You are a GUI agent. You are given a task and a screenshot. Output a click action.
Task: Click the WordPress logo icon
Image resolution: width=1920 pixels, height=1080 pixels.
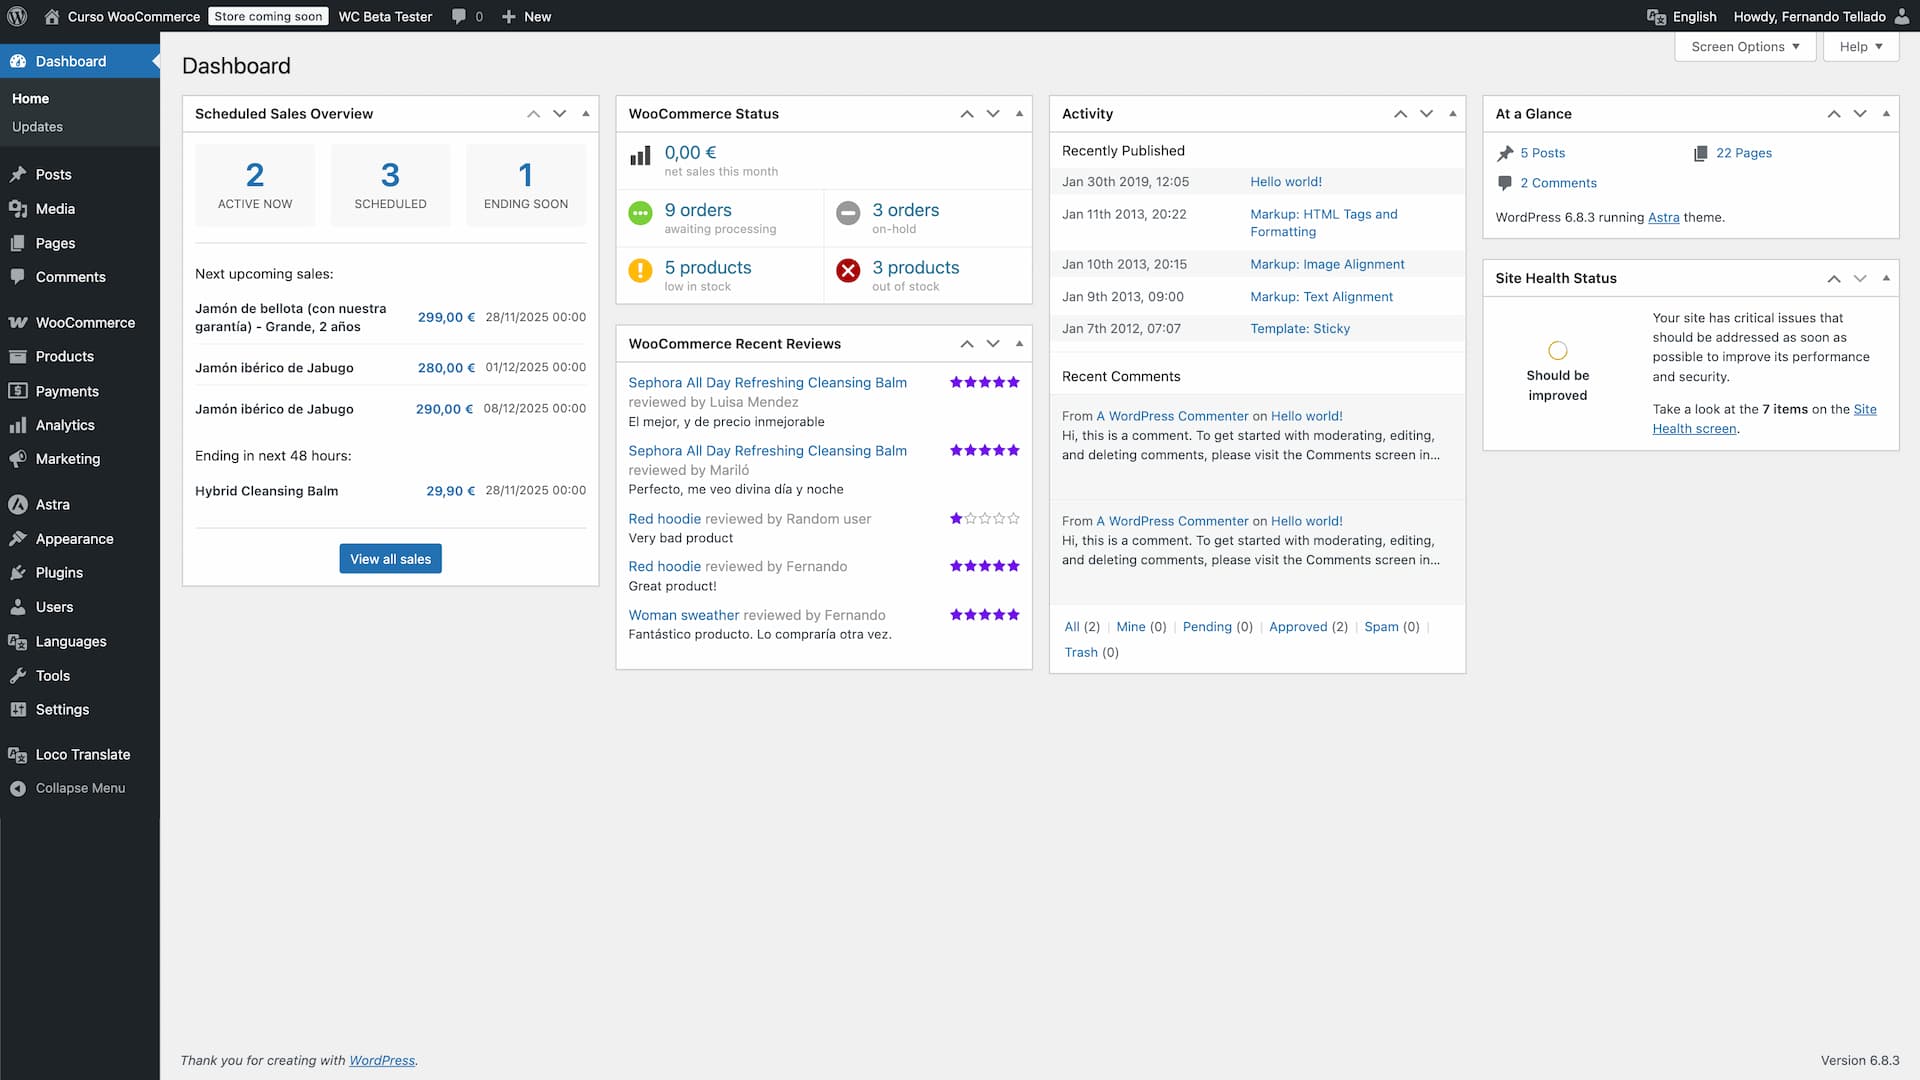point(17,16)
